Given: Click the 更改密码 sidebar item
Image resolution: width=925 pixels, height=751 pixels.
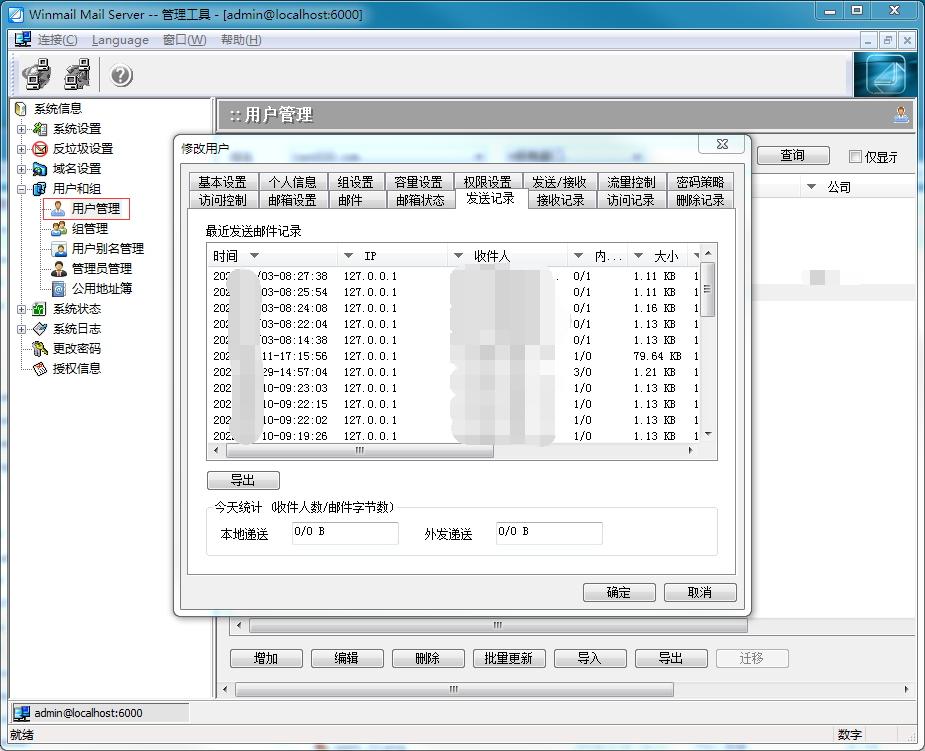Looking at the screenshot, I should tap(77, 348).
